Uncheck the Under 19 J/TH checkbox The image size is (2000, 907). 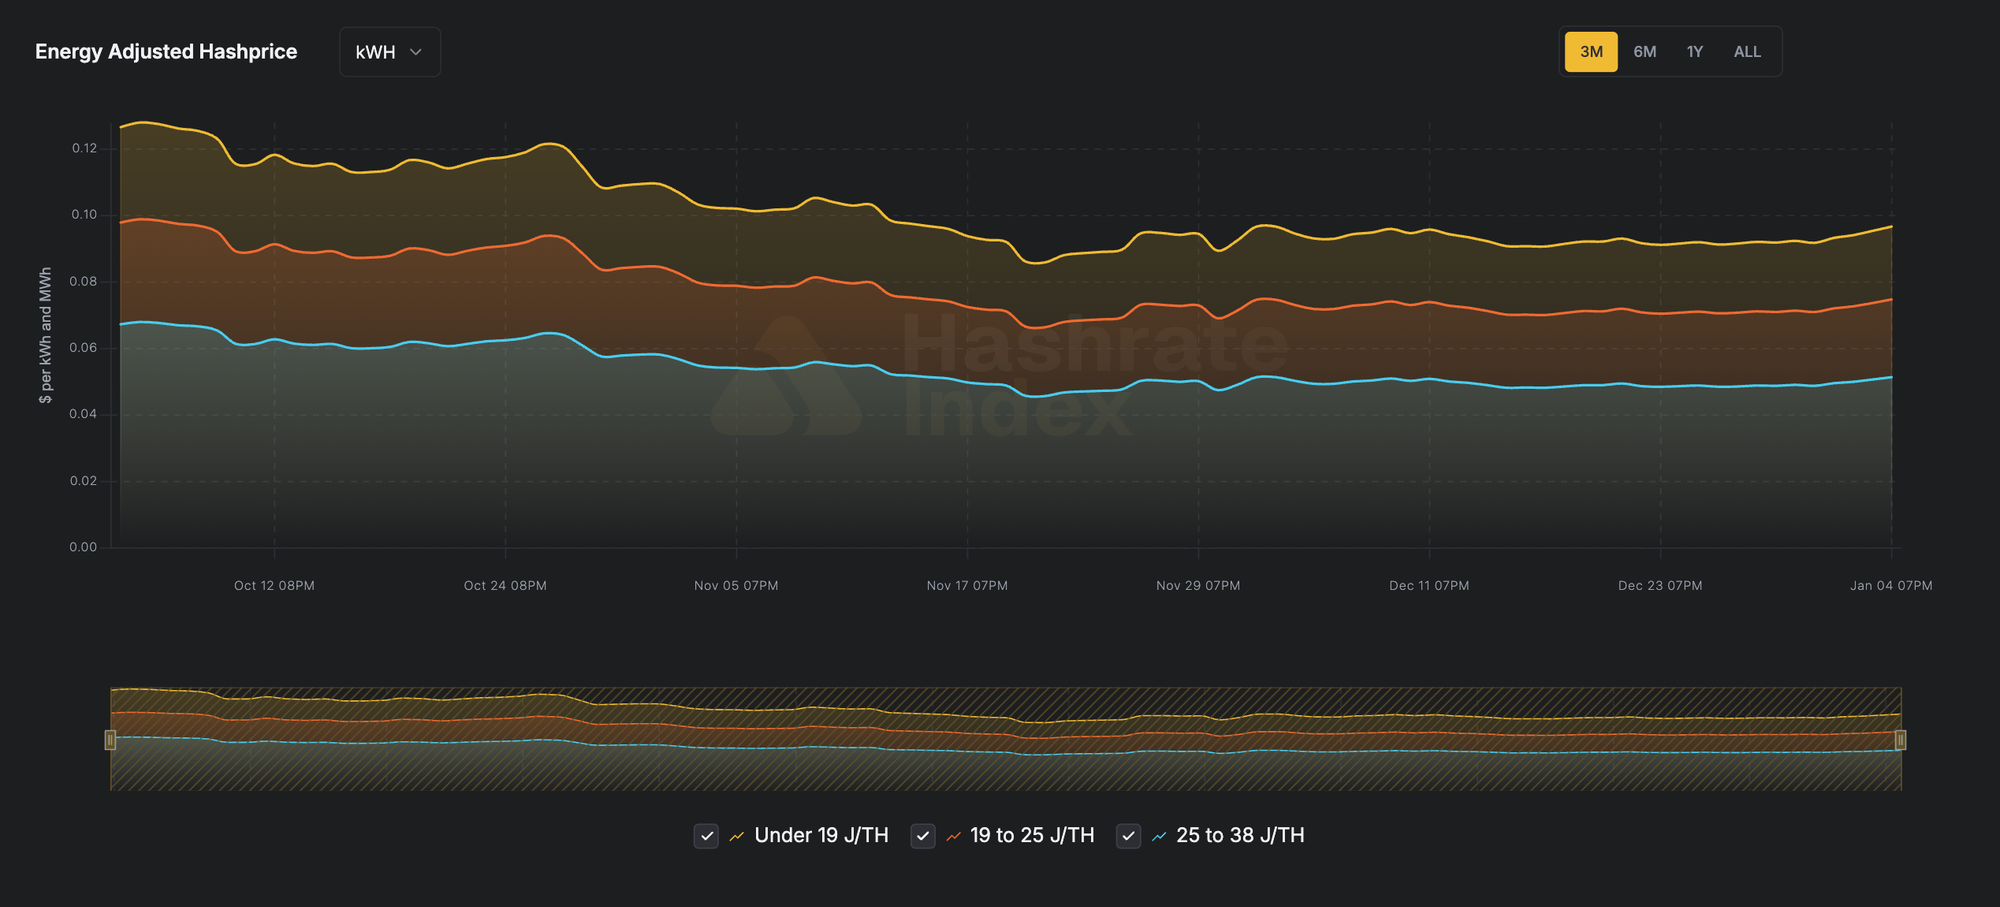tap(706, 836)
